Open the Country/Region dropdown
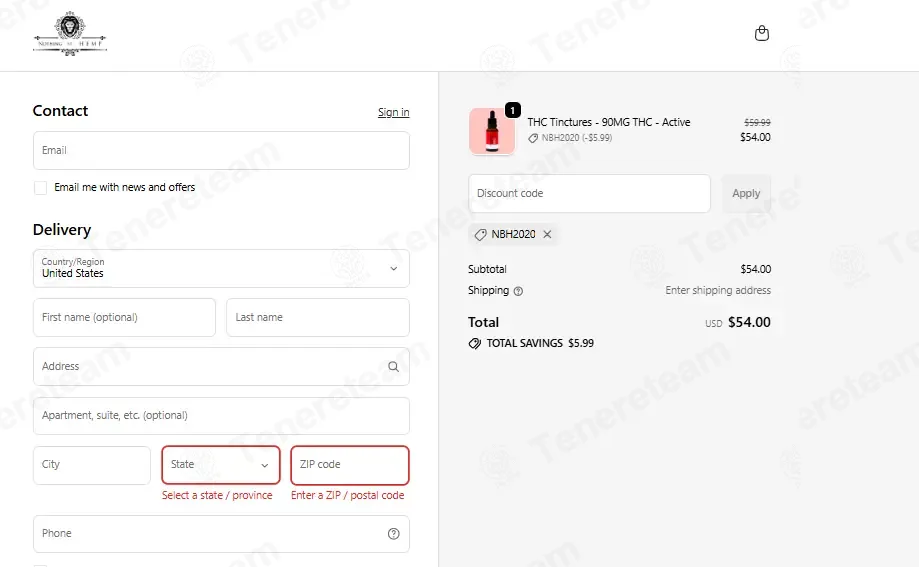 [x=221, y=269]
